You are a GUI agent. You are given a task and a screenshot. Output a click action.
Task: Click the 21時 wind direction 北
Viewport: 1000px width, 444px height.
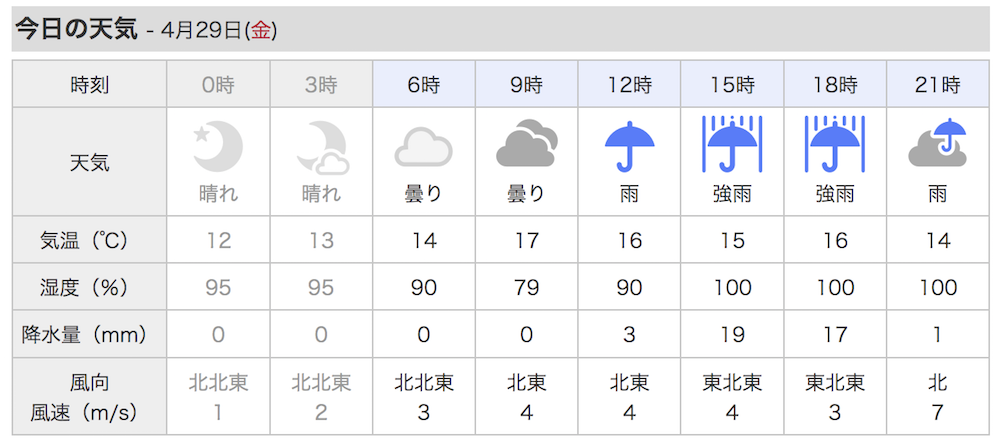coord(938,383)
